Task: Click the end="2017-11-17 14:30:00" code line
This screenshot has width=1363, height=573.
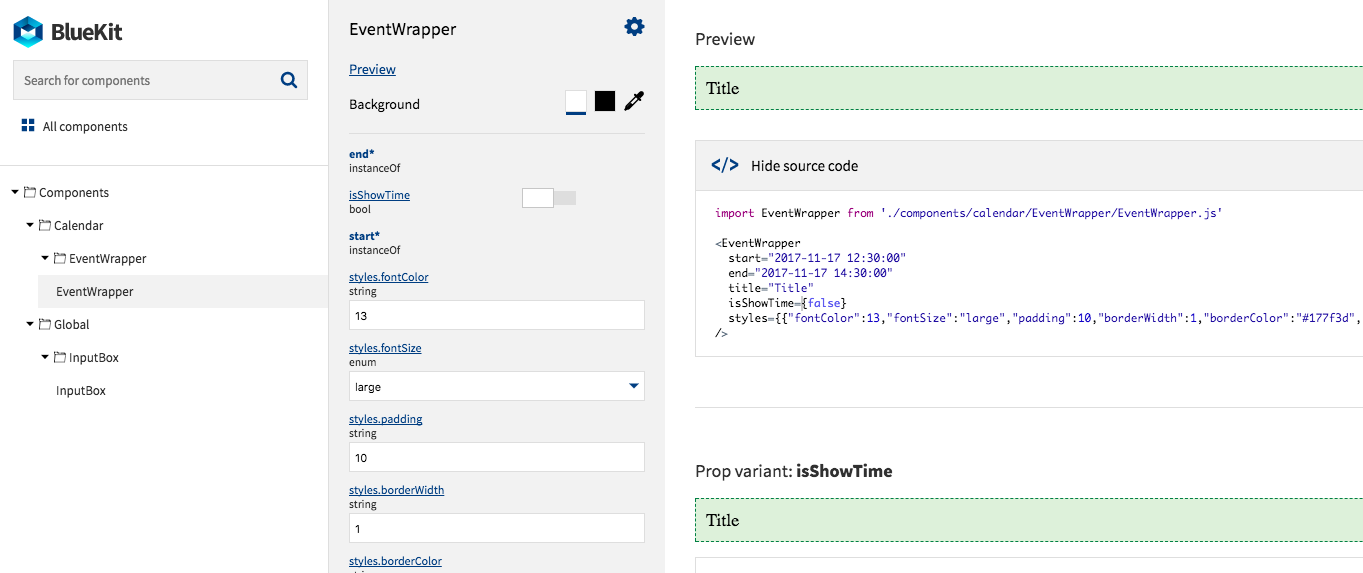Action: tap(810, 273)
